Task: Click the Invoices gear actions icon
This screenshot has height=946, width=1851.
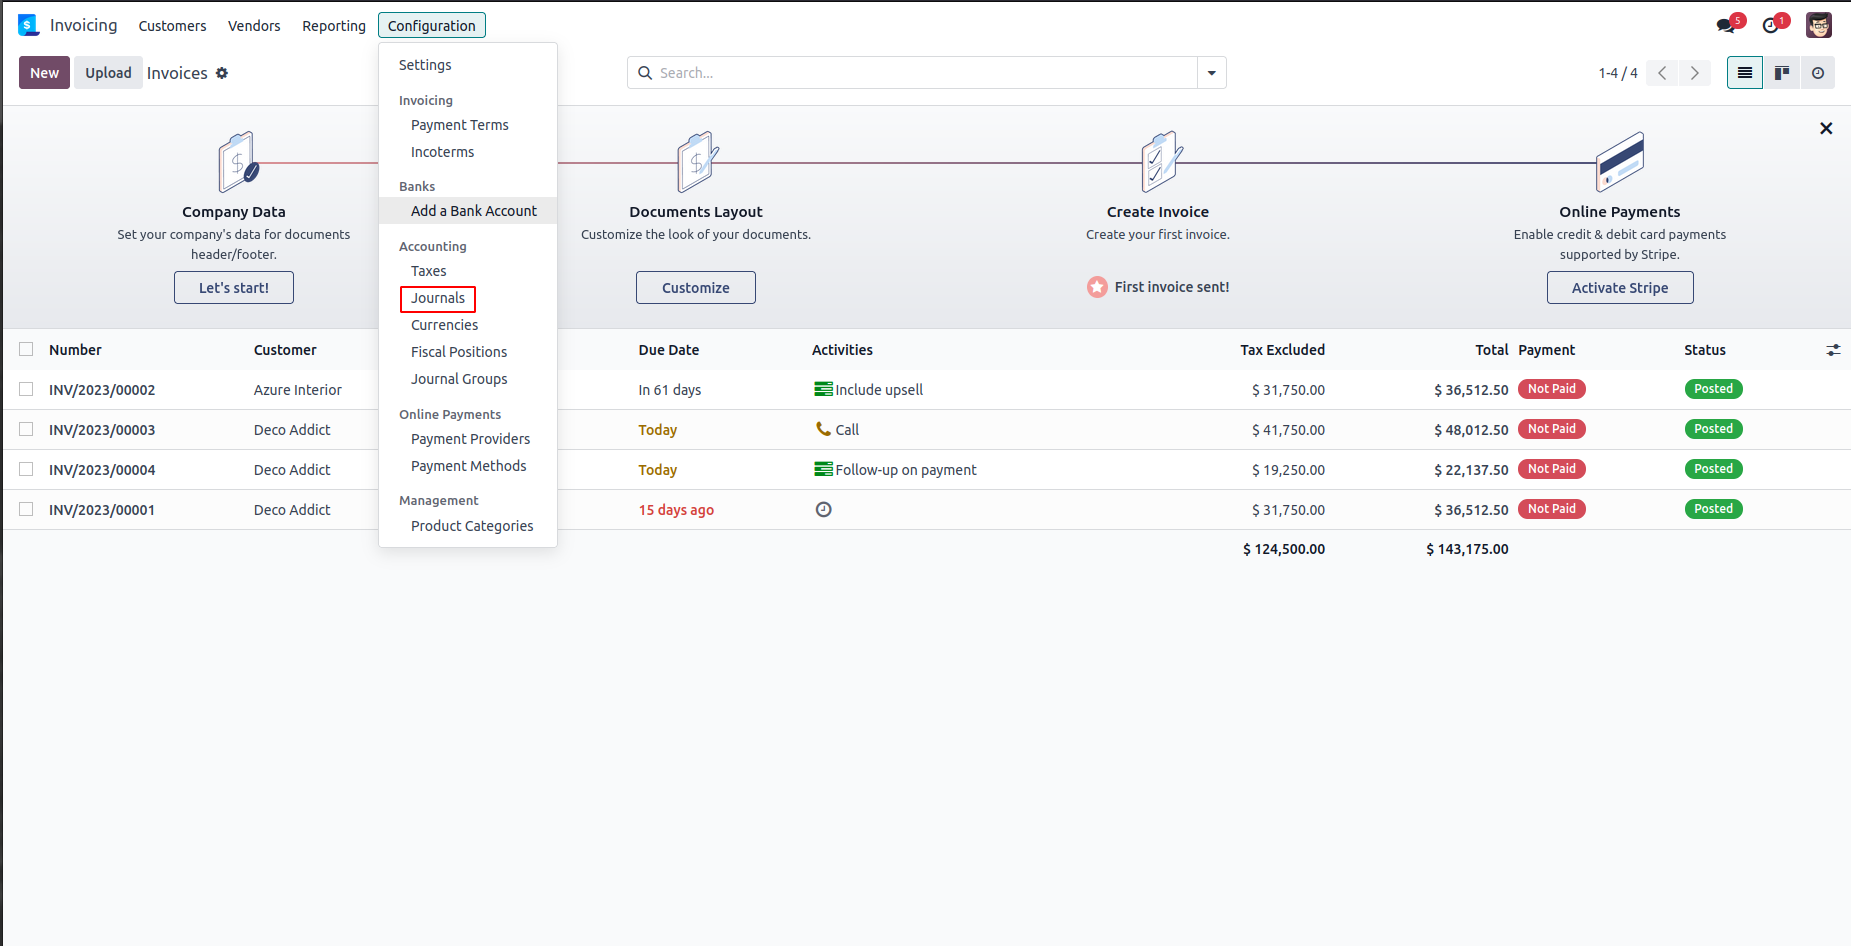Action: 222,73
